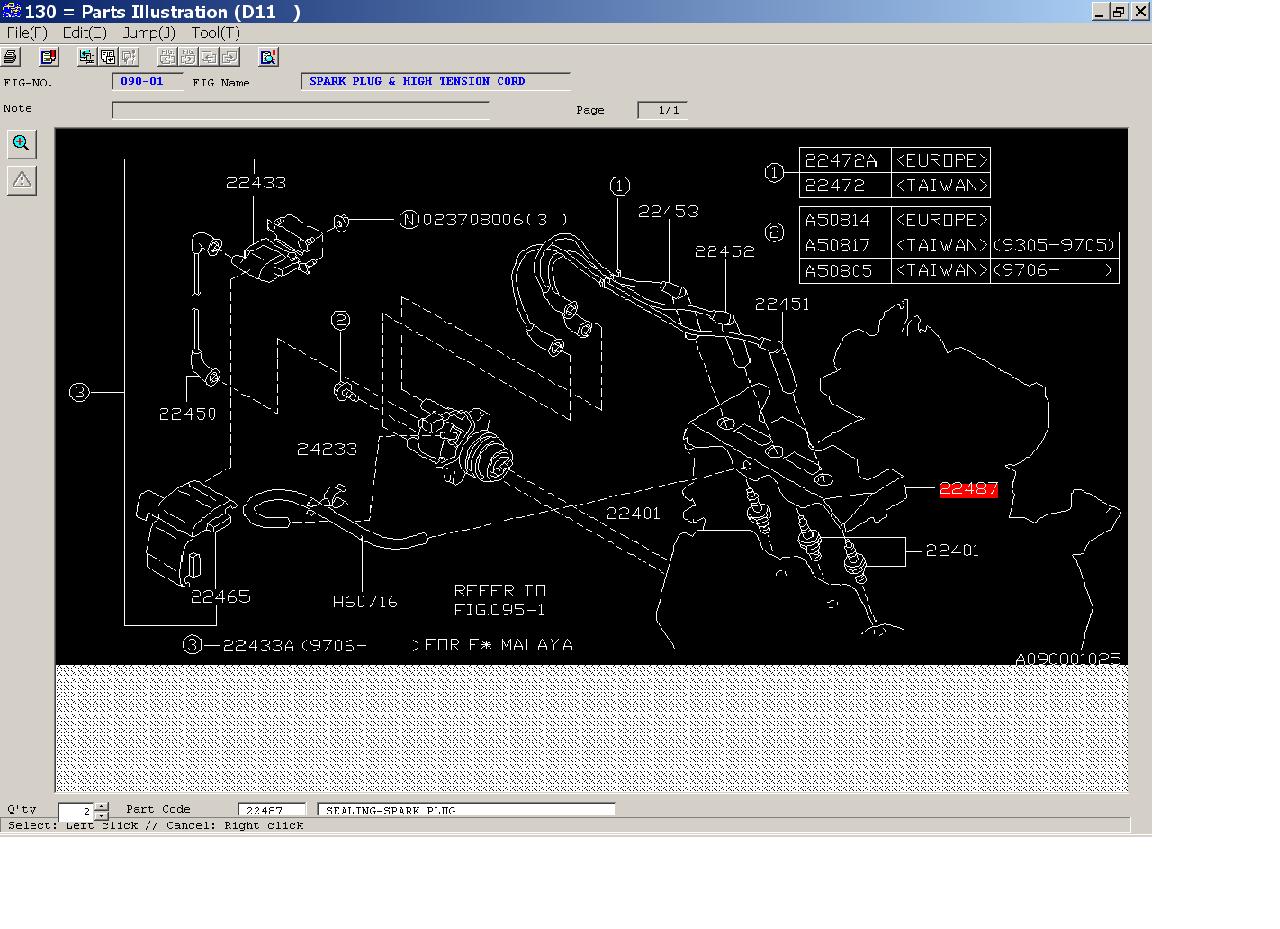1280x929 pixels.
Task: Minimize the Parts Illustration window
Action: coord(1100,11)
